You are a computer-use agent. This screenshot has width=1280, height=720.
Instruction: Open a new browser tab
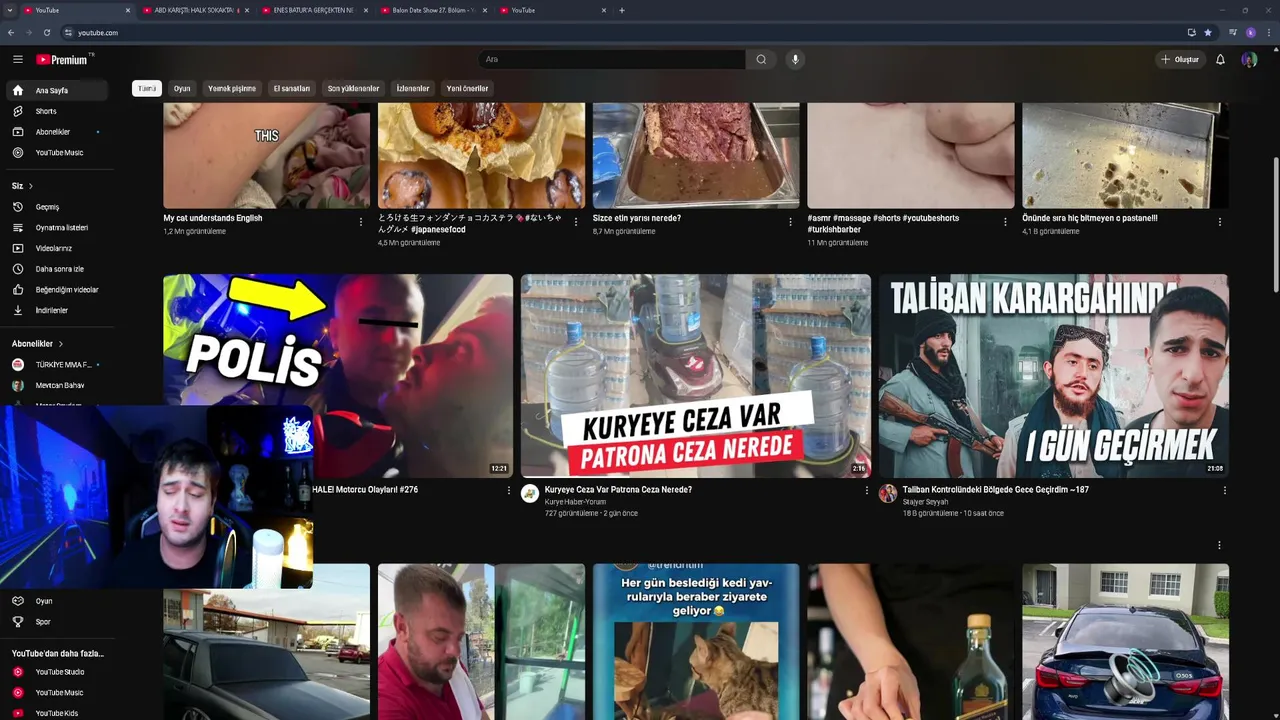(x=622, y=10)
